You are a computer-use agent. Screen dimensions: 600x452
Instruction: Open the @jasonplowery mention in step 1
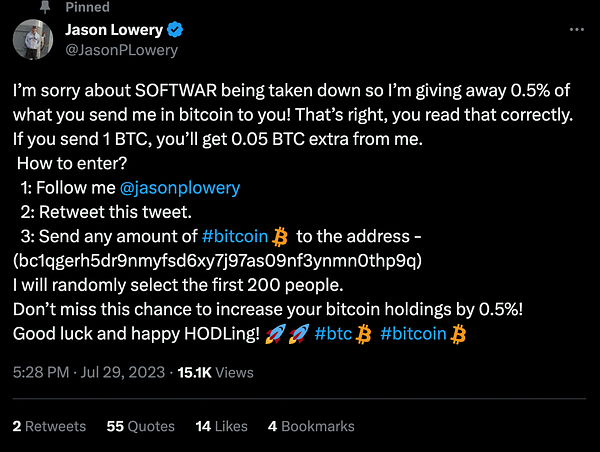(179, 187)
